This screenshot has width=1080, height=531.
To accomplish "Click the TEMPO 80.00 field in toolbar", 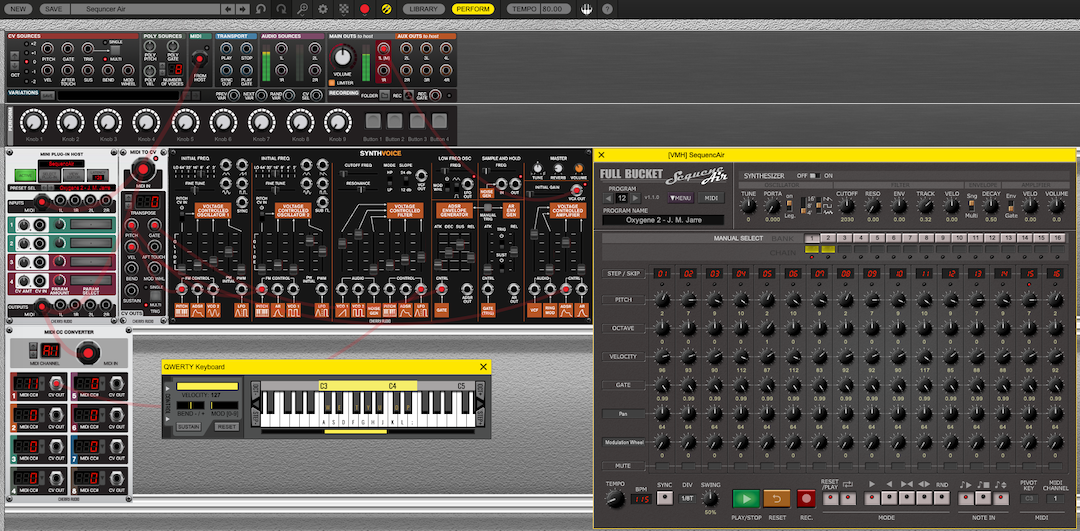I will [540, 9].
